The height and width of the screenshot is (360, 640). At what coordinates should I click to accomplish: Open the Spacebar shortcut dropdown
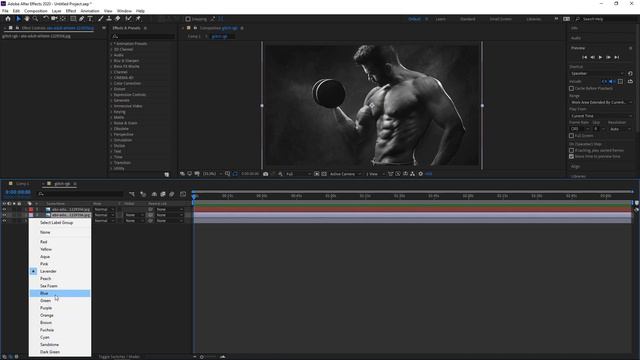(597, 73)
